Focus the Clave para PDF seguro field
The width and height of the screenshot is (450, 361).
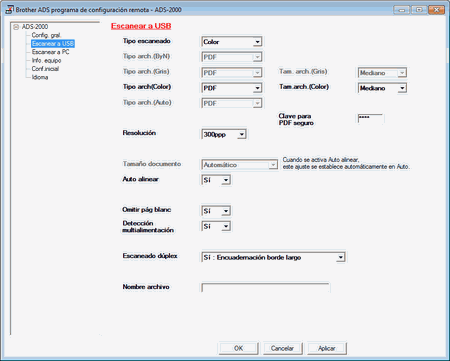click(370, 118)
